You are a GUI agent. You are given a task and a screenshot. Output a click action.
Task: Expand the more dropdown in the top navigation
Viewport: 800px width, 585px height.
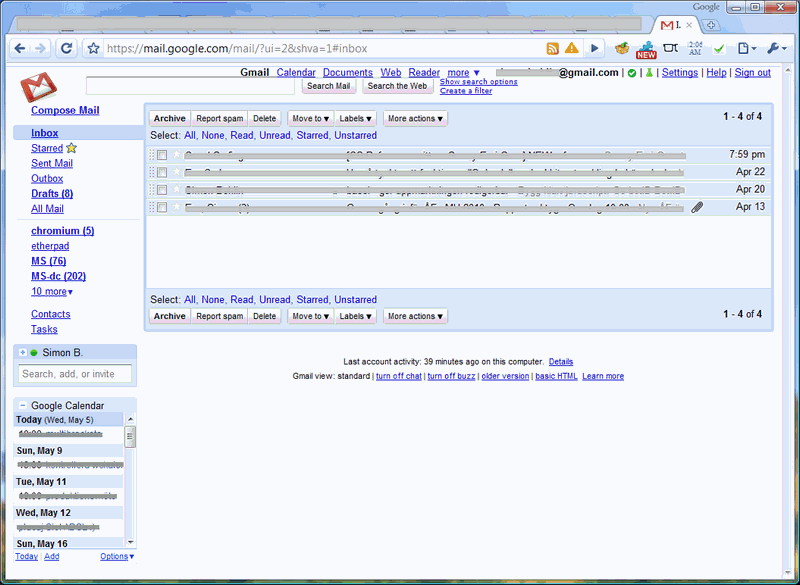[x=463, y=73]
